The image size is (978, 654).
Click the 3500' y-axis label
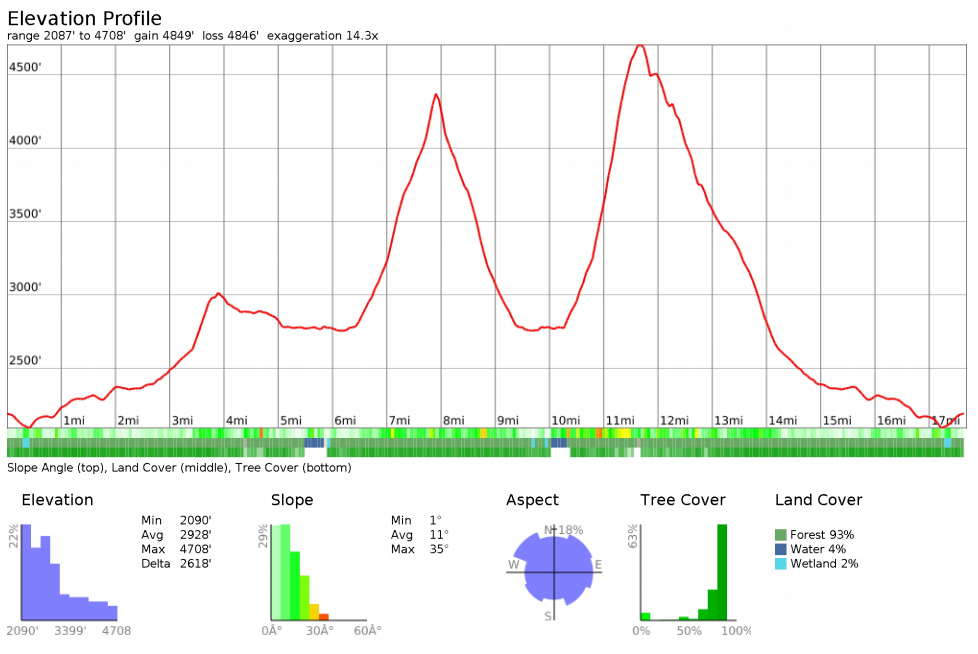(25, 214)
